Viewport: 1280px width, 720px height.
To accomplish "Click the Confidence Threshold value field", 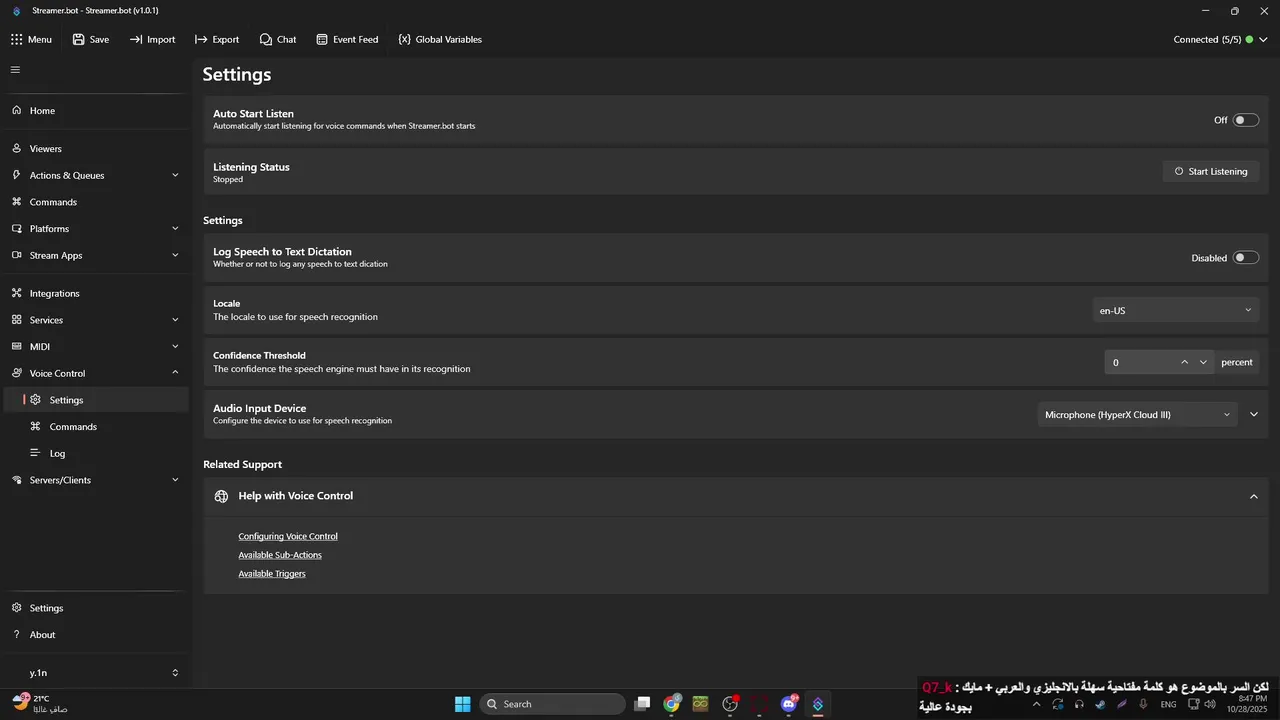I will pyautogui.click(x=1140, y=362).
